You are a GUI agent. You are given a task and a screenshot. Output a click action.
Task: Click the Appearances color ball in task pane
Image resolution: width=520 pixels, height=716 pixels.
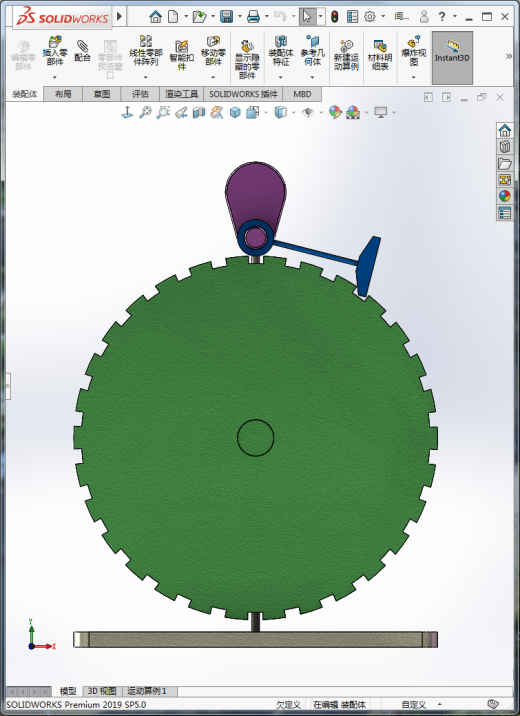[504, 196]
